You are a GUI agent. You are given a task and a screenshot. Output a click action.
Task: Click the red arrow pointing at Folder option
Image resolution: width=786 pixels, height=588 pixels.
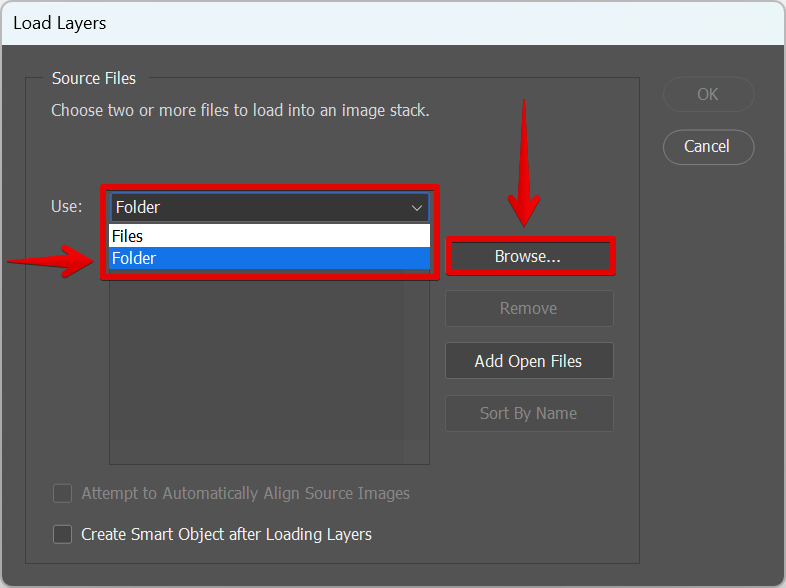(50, 262)
